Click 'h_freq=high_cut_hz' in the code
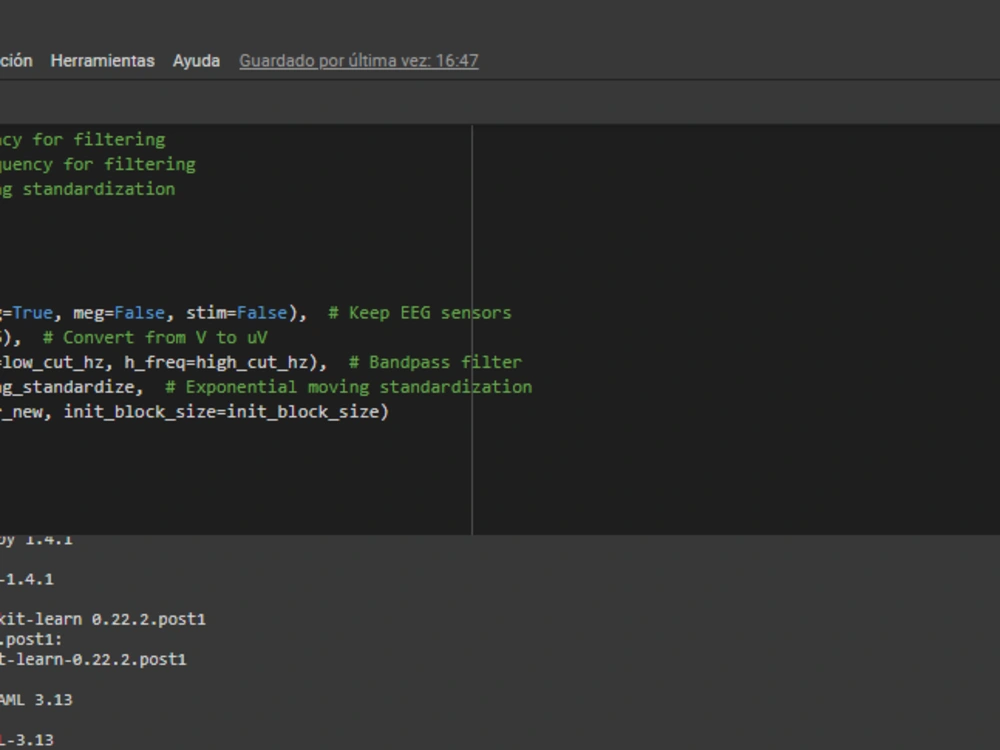This screenshot has height=750, width=1000. tap(216, 362)
